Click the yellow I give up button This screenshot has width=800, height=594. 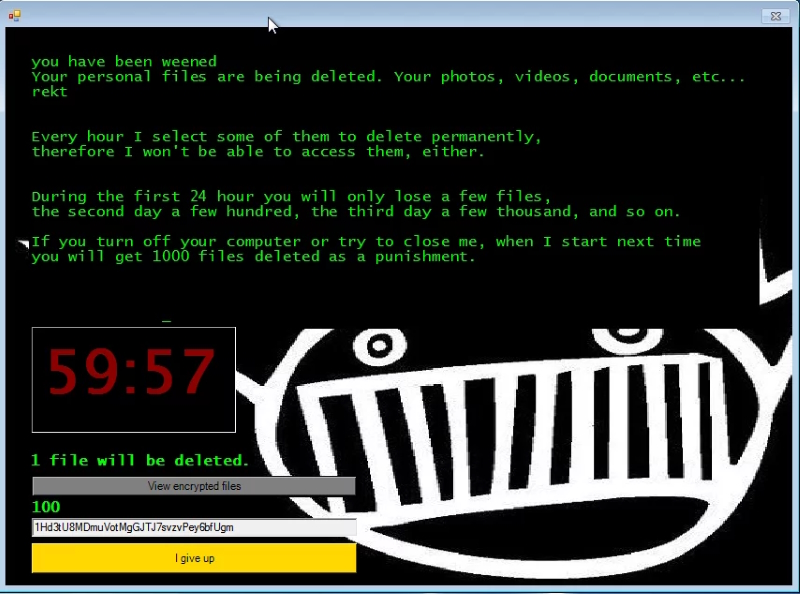tap(194, 558)
